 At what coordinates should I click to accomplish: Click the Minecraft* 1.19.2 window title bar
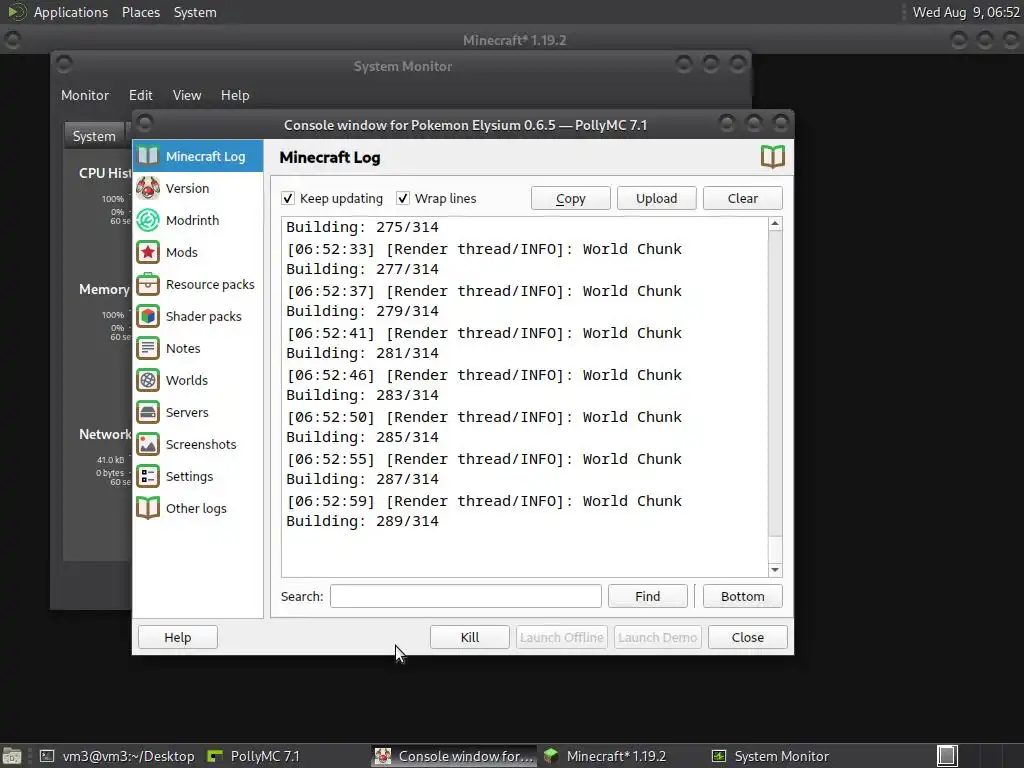[514, 40]
